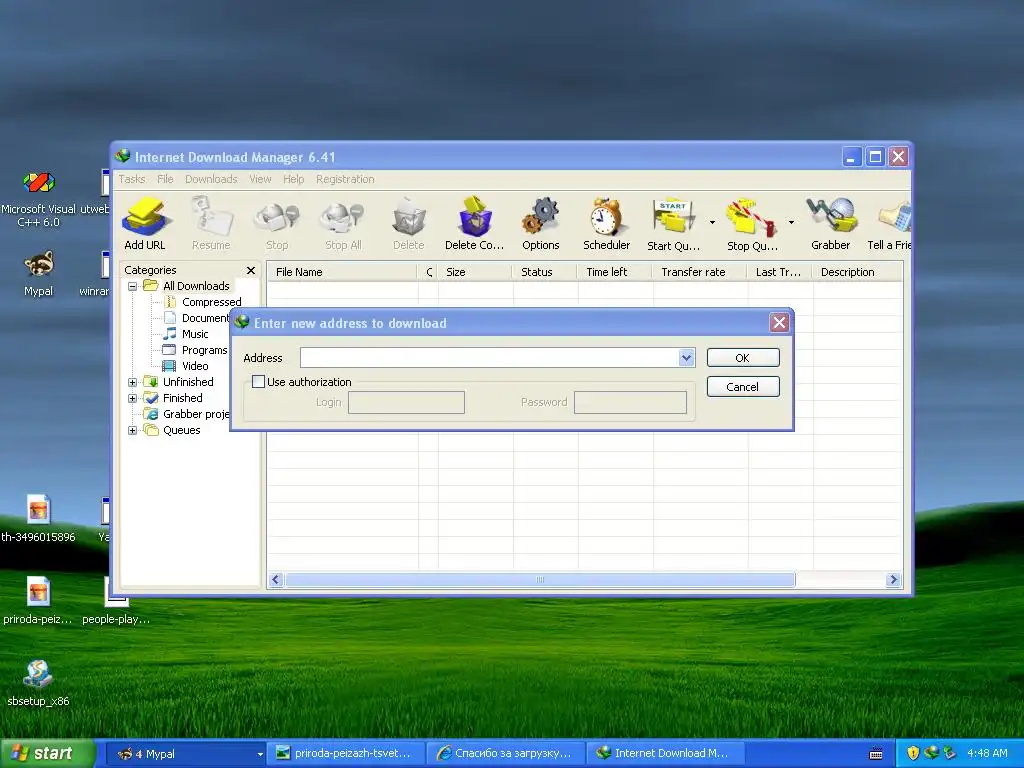Click the horizontal scrollbar right arrow
This screenshot has width=1024, height=768.
point(893,579)
